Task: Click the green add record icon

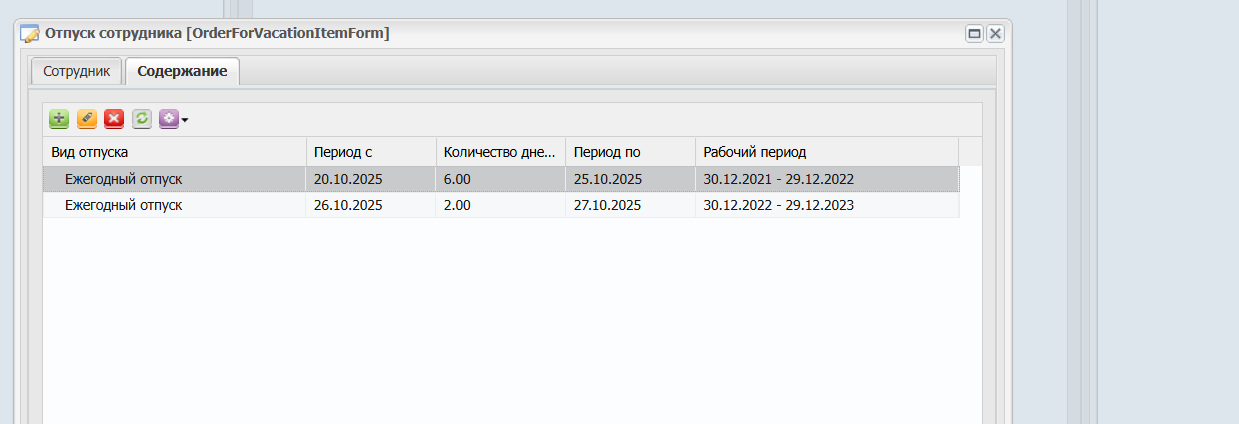Action: pyautogui.click(x=59, y=119)
